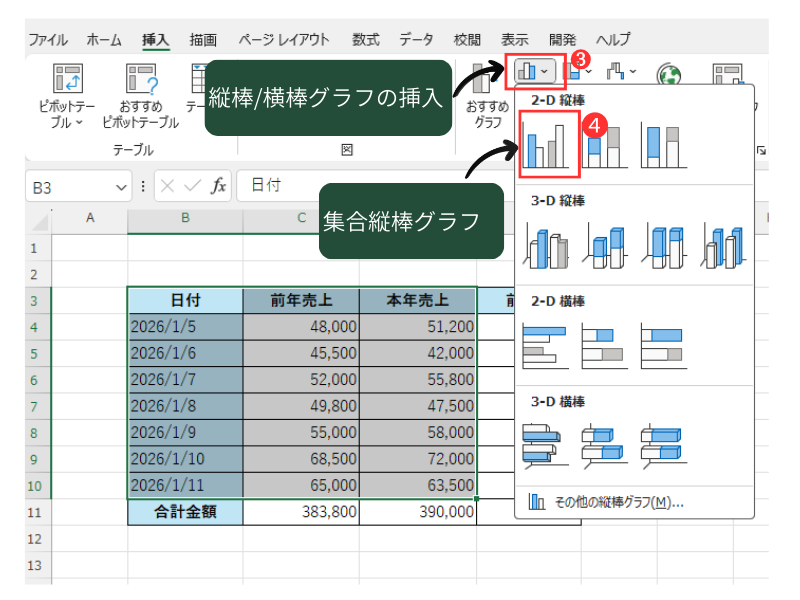Insert the 3-D 100% stacked bar chart
The height and width of the screenshot is (600, 800).
click(661, 443)
